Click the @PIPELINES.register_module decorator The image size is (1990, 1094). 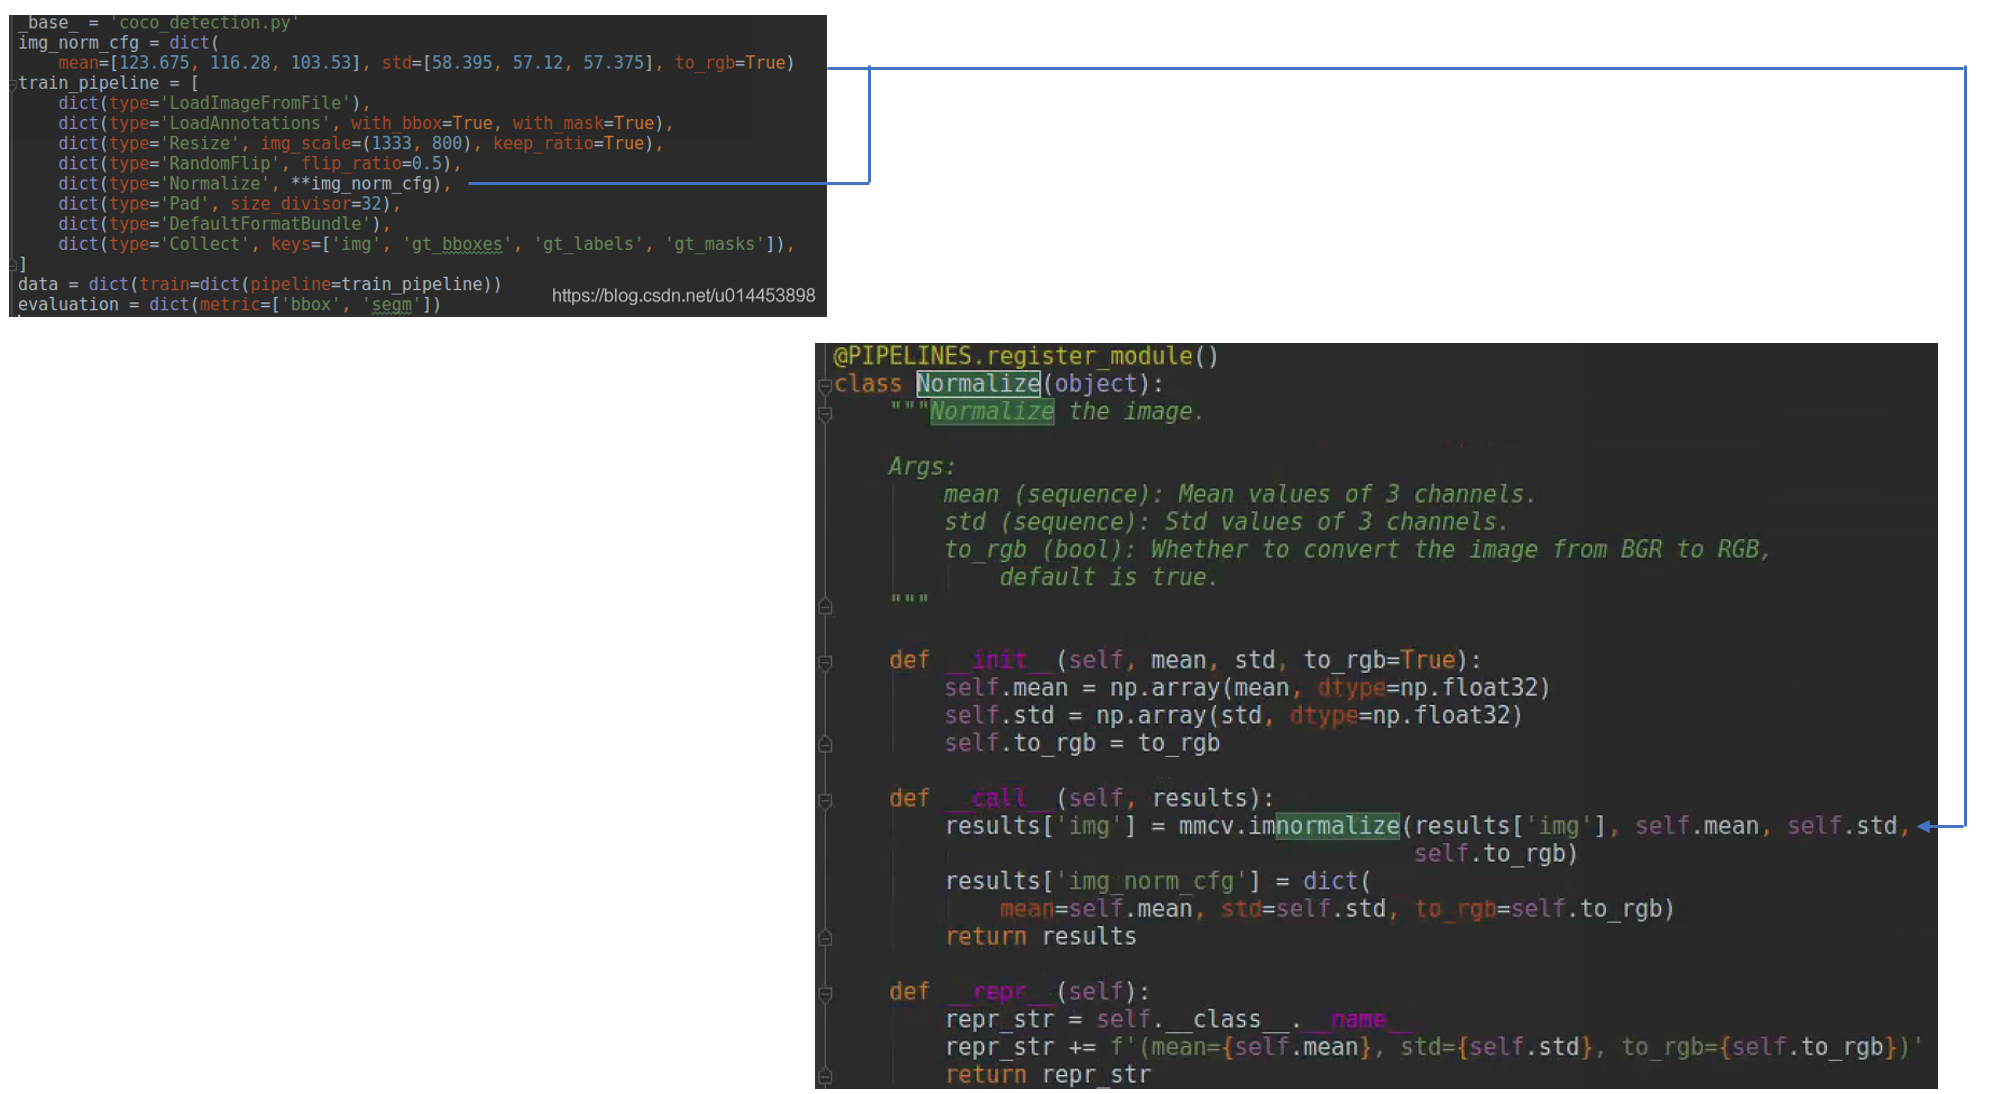[1025, 356]
